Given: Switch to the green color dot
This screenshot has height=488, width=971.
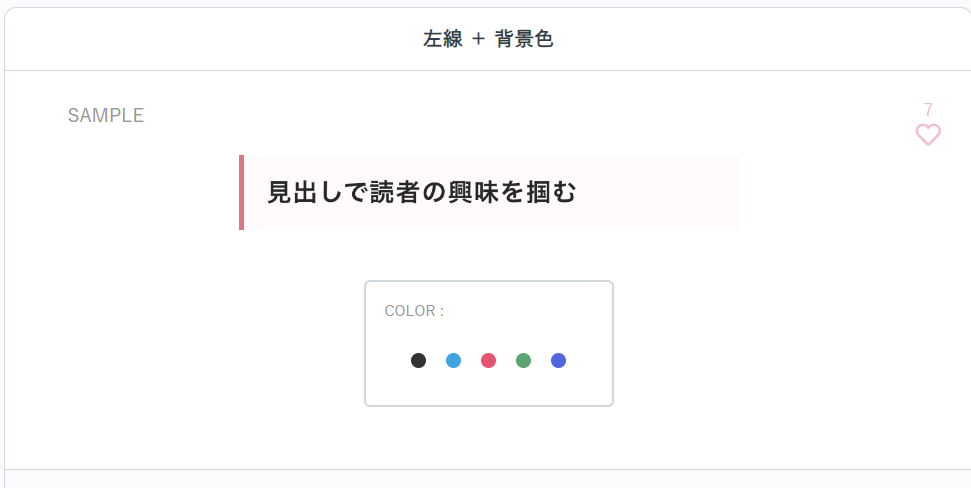Looking at the screenshot, I should click(523, 361).
